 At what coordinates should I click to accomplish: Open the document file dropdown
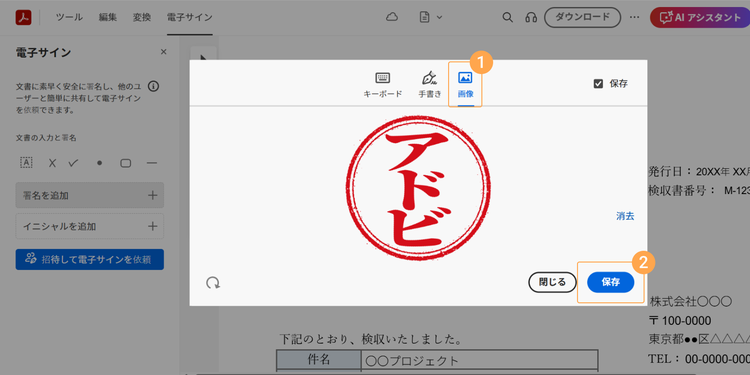coord(430,17)
